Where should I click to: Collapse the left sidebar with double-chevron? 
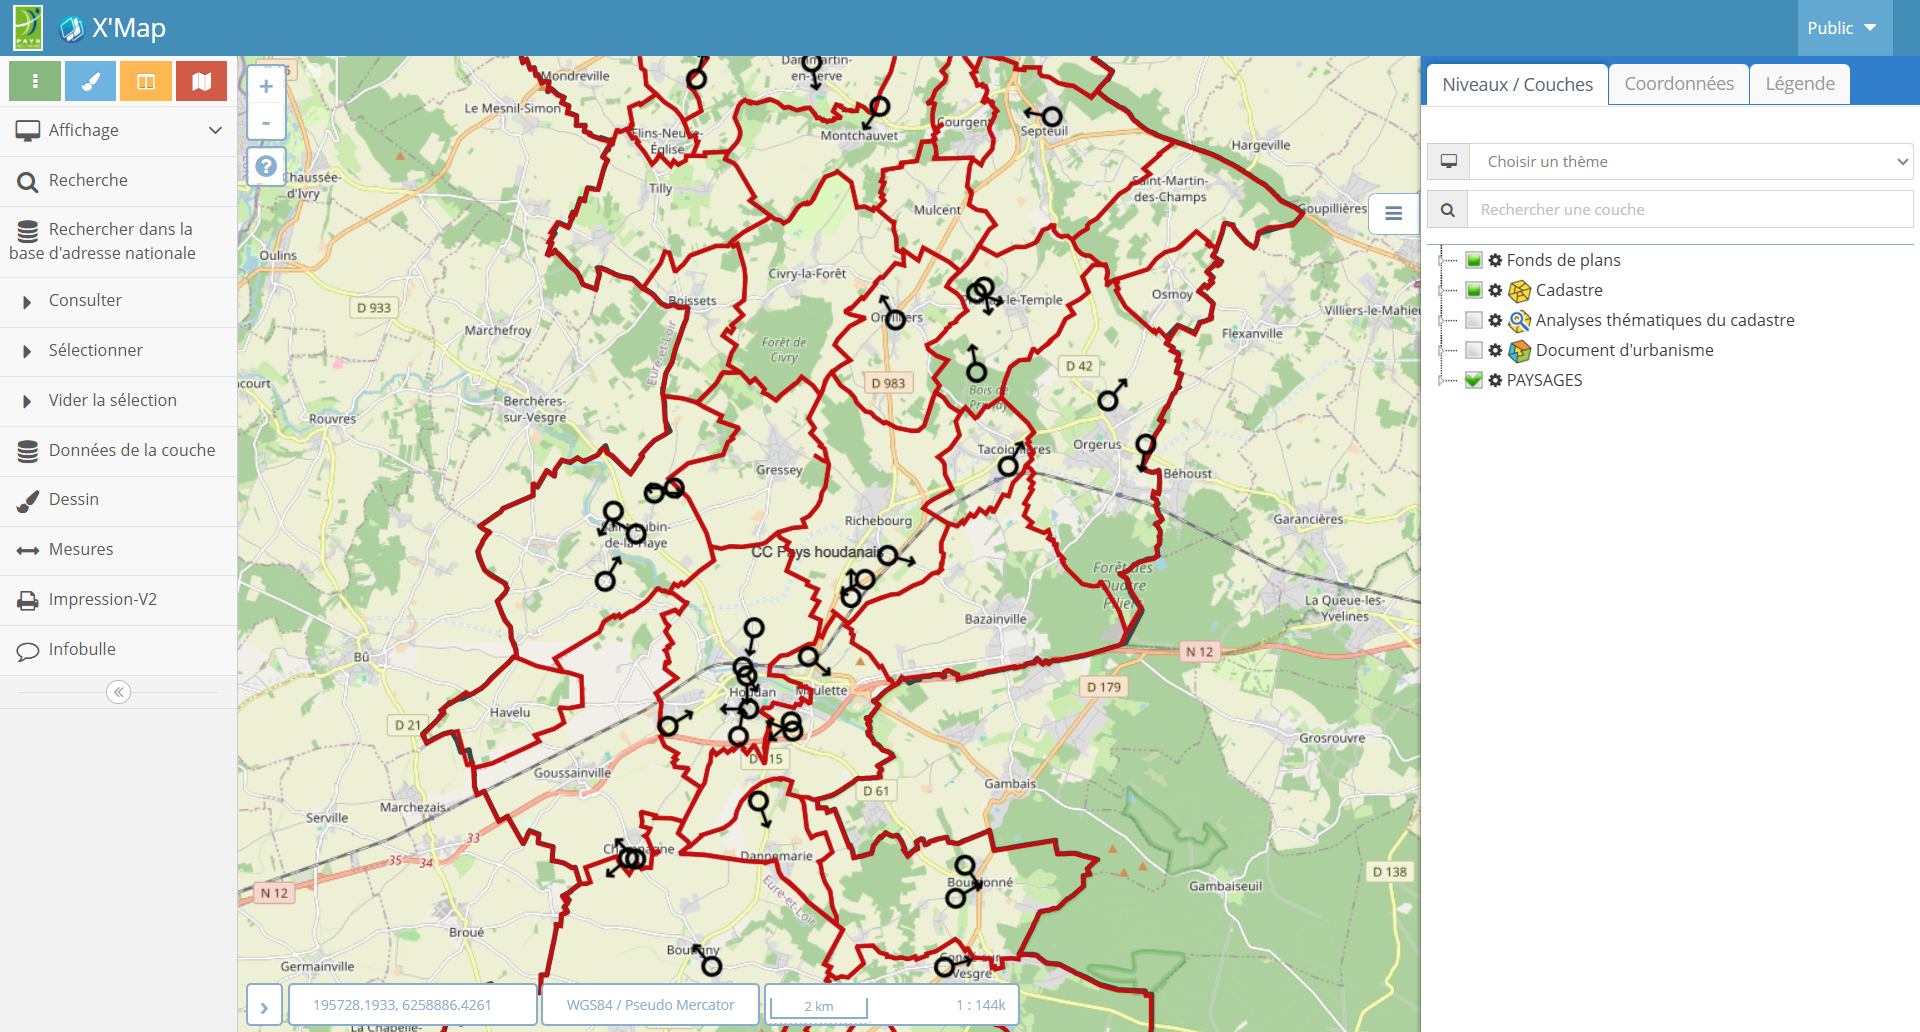118,692
